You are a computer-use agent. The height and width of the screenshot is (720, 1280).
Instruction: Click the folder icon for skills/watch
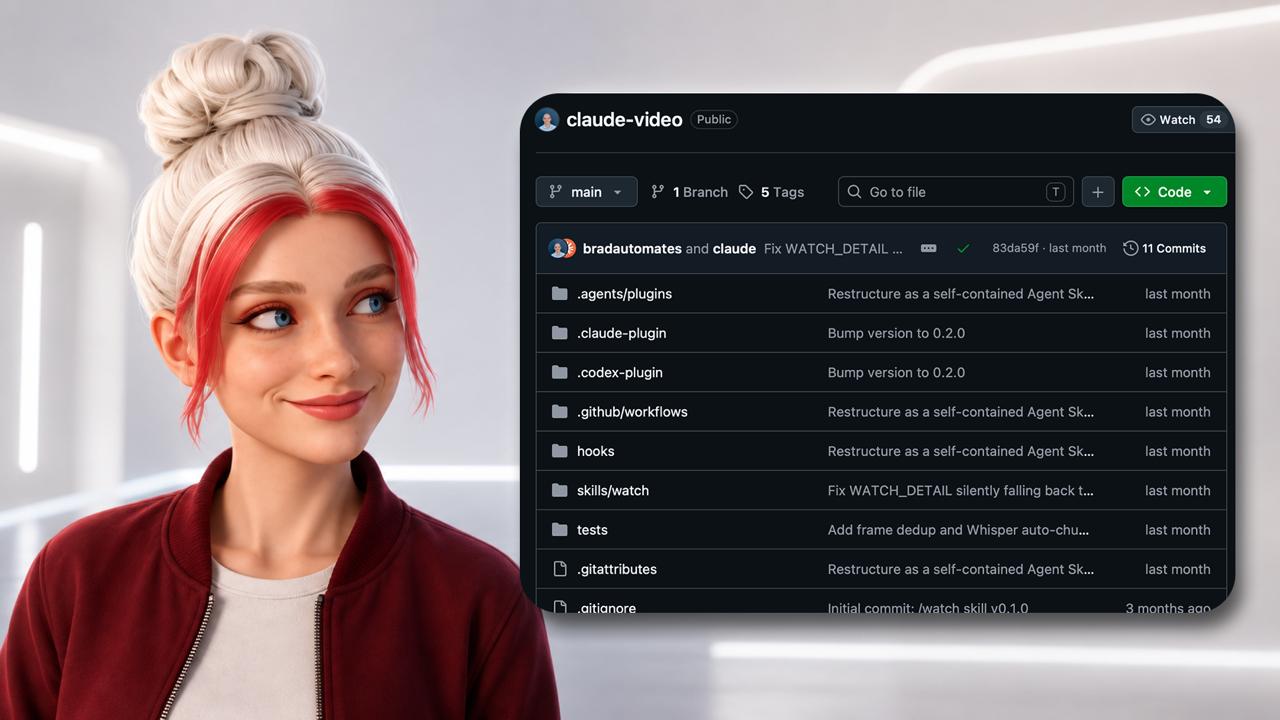click(559, 490)
